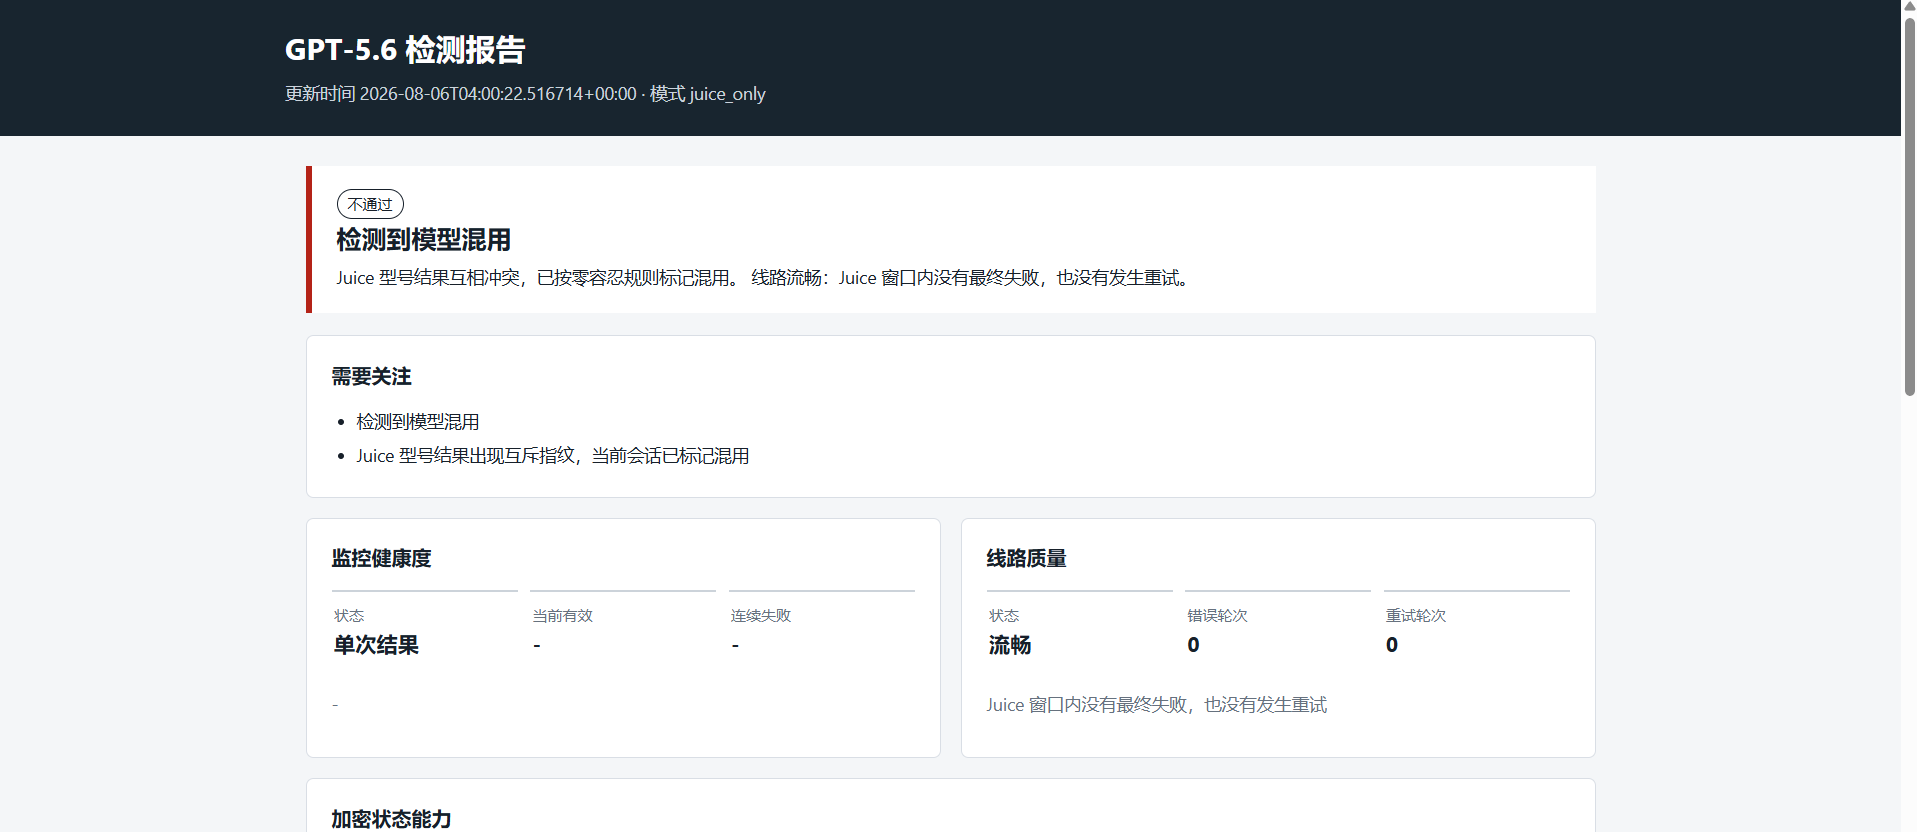The width and height of the screenshot is (1917, 832).
Task: Click the scrollbar up arrow
Action: click(1909, 7)
